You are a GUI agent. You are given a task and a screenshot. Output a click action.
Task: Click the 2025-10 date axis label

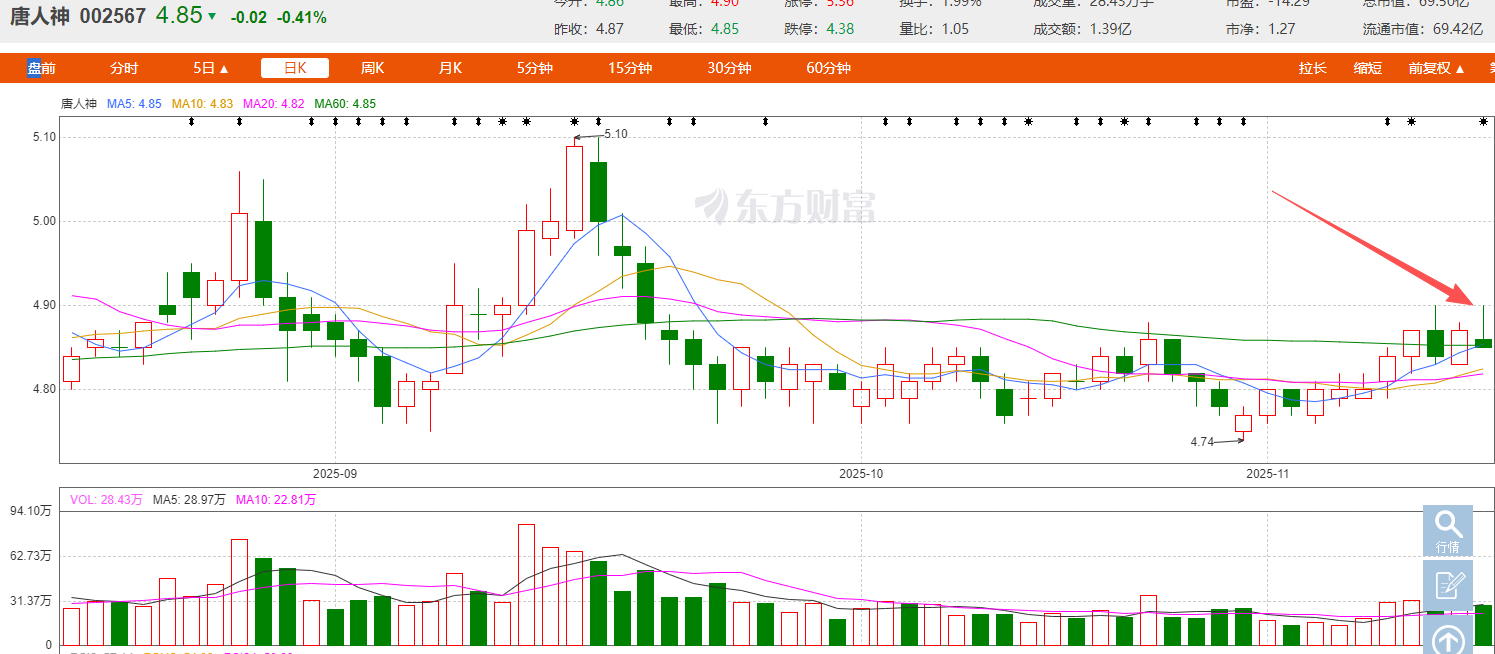(862, 473)
